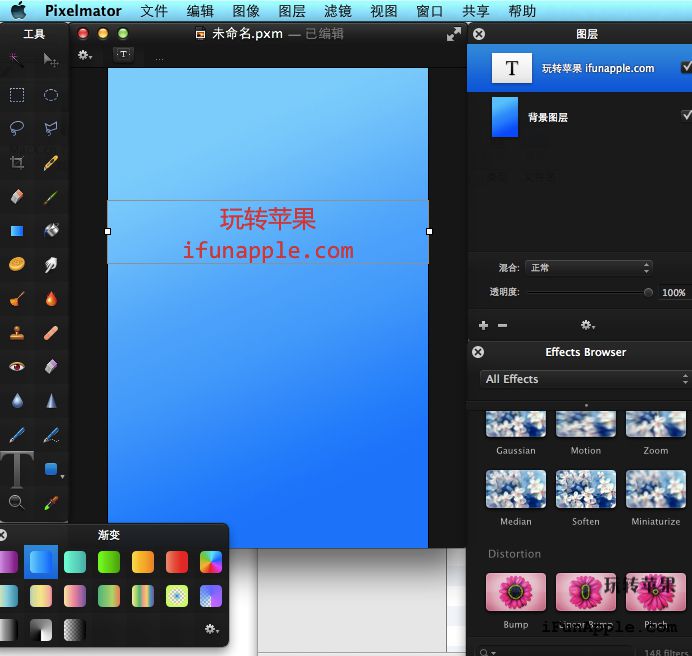The image size is (692, 656).
Task: Close the Effects Browser panel
Action: (478, 352)
